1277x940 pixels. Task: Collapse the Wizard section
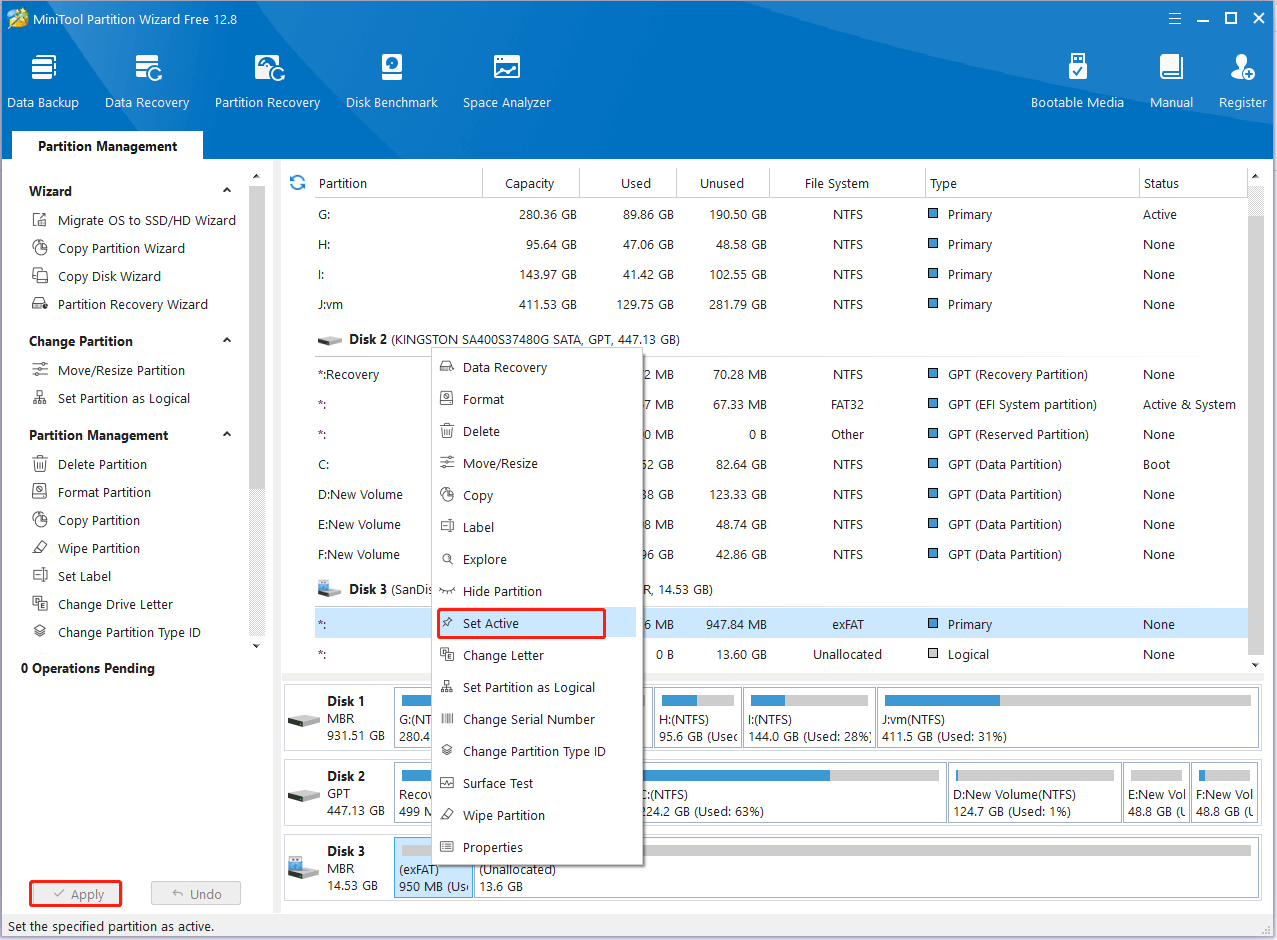click(x=227, y=191)
